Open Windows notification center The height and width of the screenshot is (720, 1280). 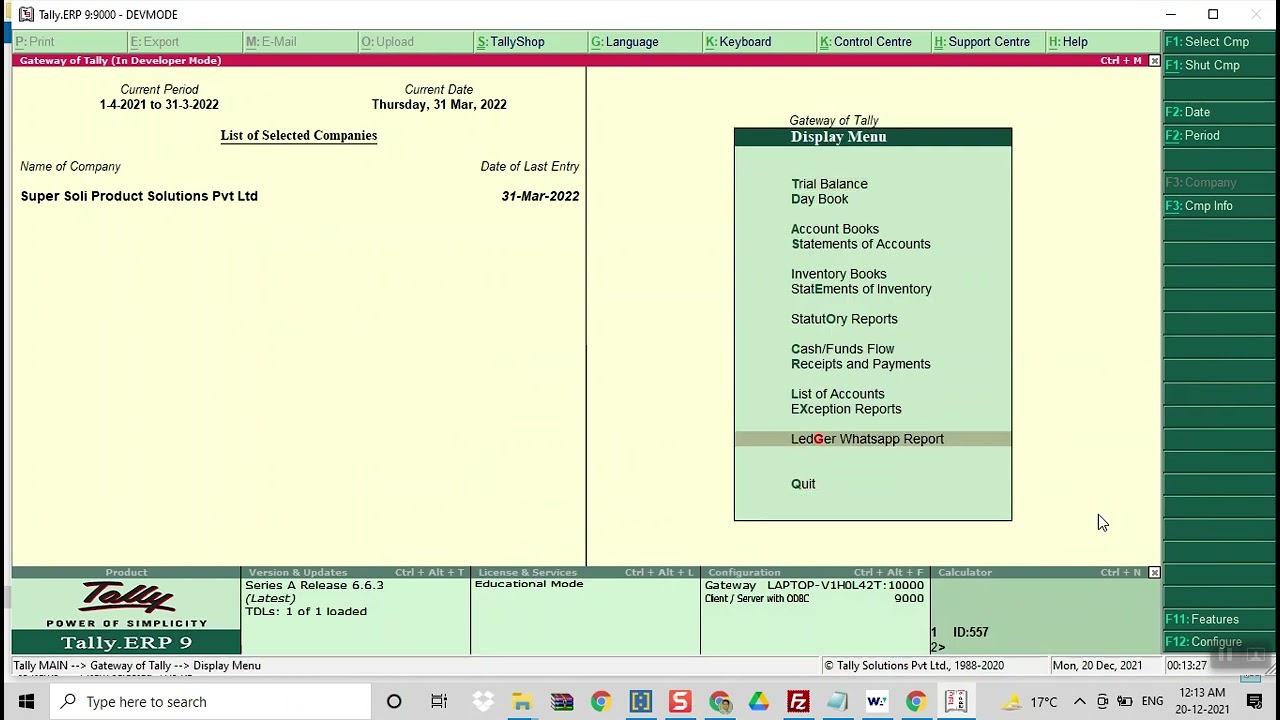[x=1255, y=702]
